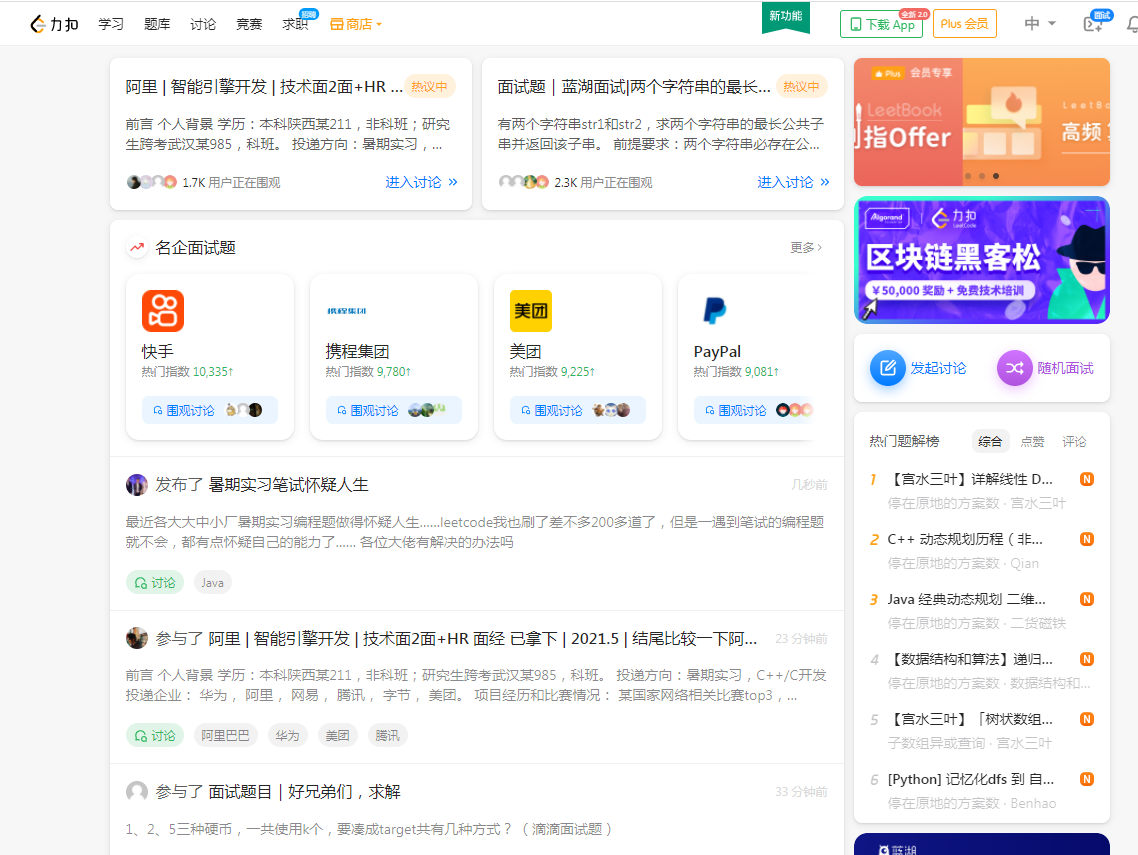Open the 学习 menu item
The width and height of the screenshot is (1138, 855).
click(x=111, y=24)
